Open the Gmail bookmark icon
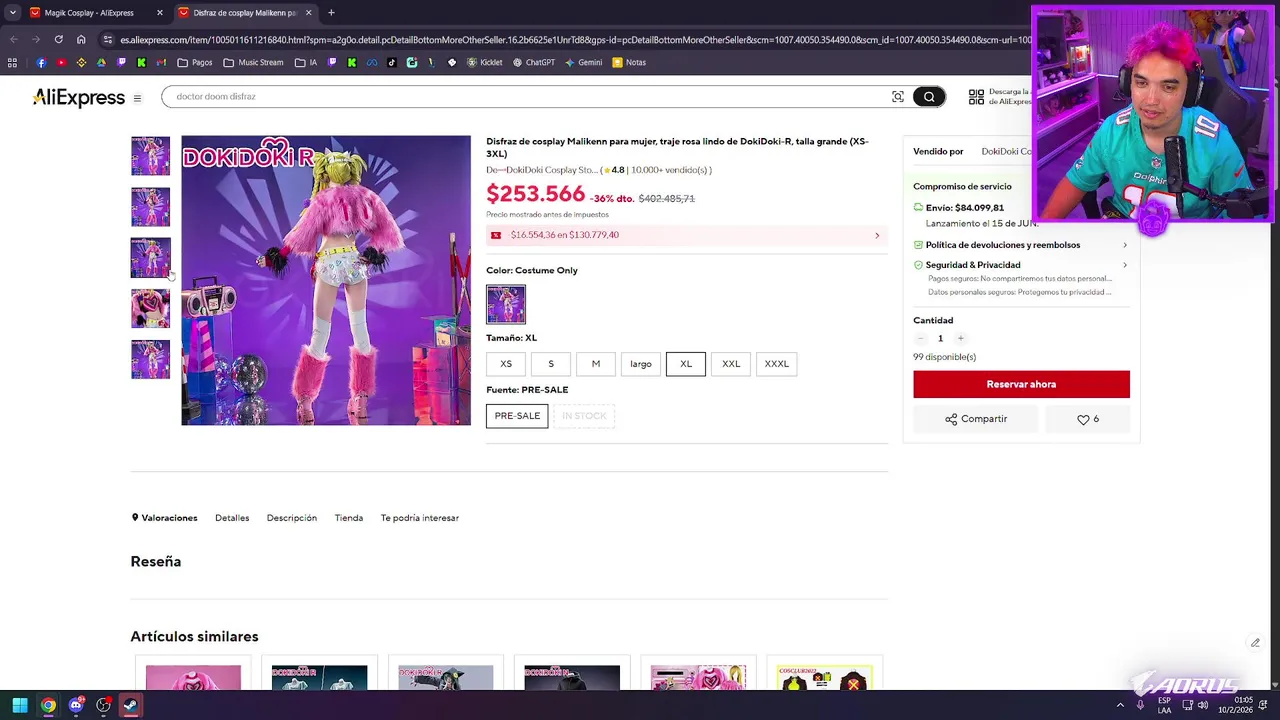 pyautogui.click(x=161, y=62)
